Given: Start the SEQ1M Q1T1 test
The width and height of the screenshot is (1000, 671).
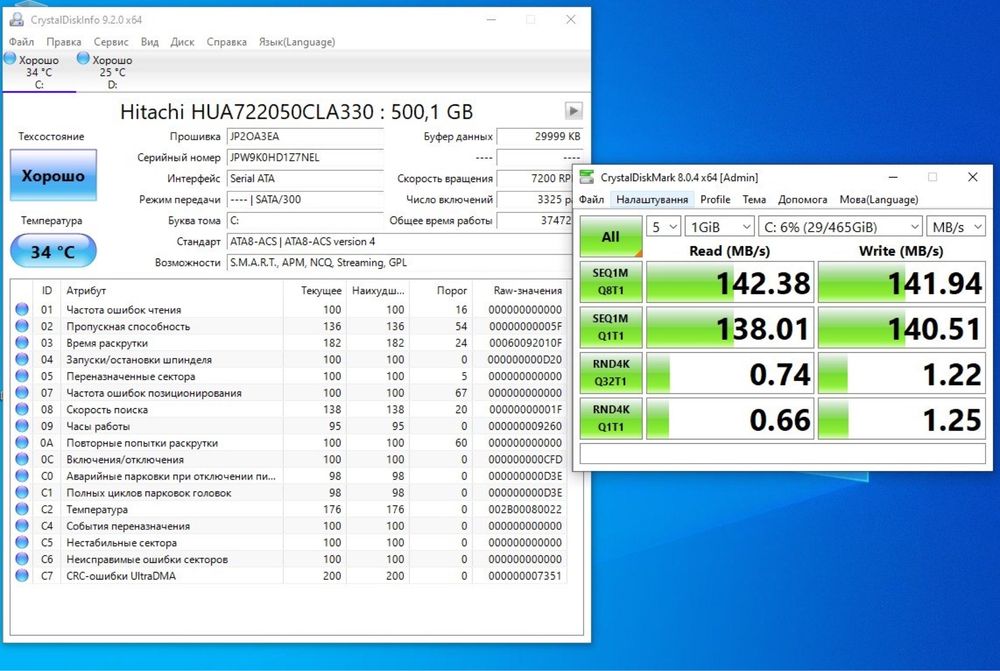Looking at the screenshot, I should click(610, 327).
